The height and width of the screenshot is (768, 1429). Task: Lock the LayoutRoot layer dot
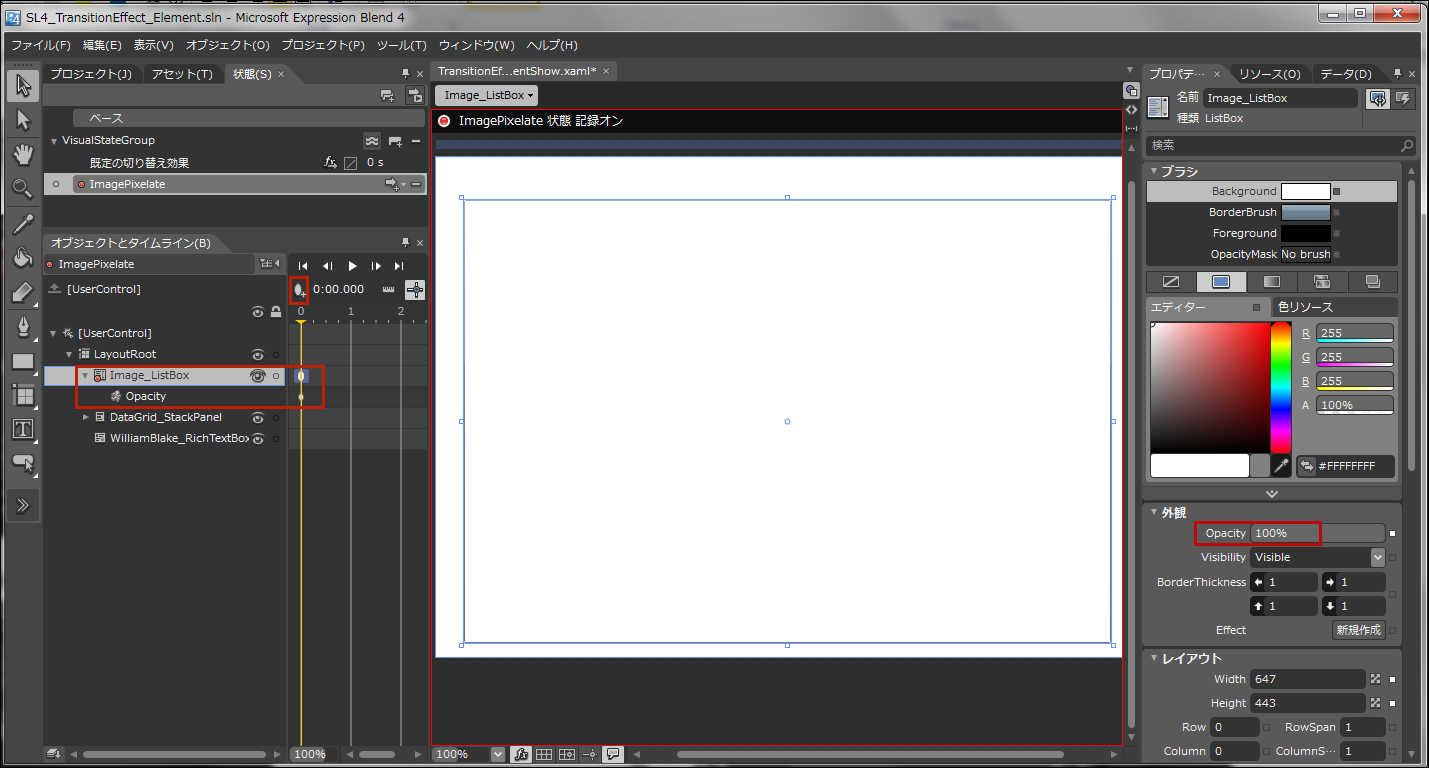pyautogui.click(x=276, y=355)
